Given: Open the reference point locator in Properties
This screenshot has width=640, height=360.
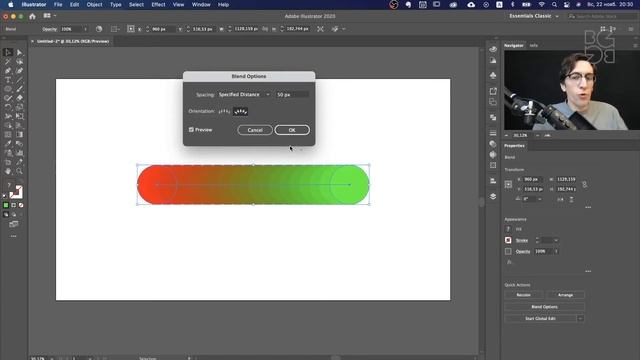Looking at the screenshot, I should [x=508, y=184].
